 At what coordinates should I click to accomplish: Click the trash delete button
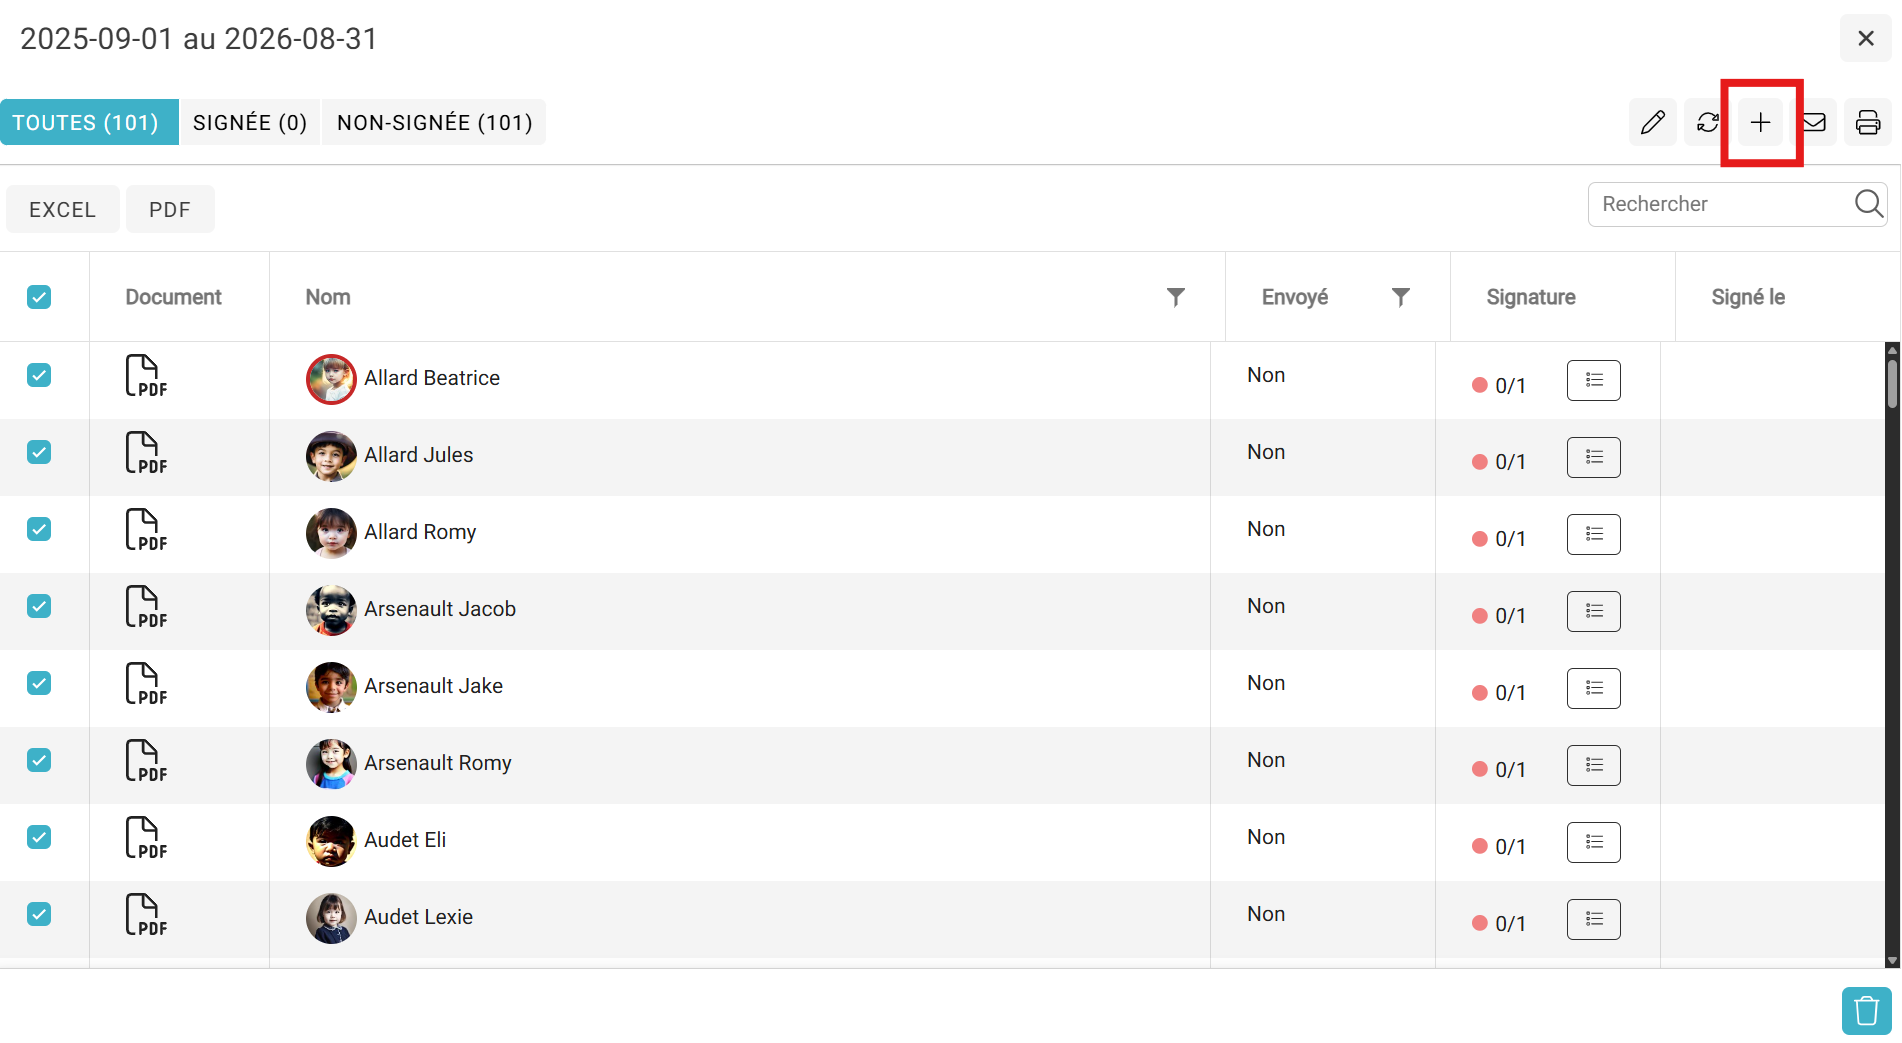pos(1866,1011)
